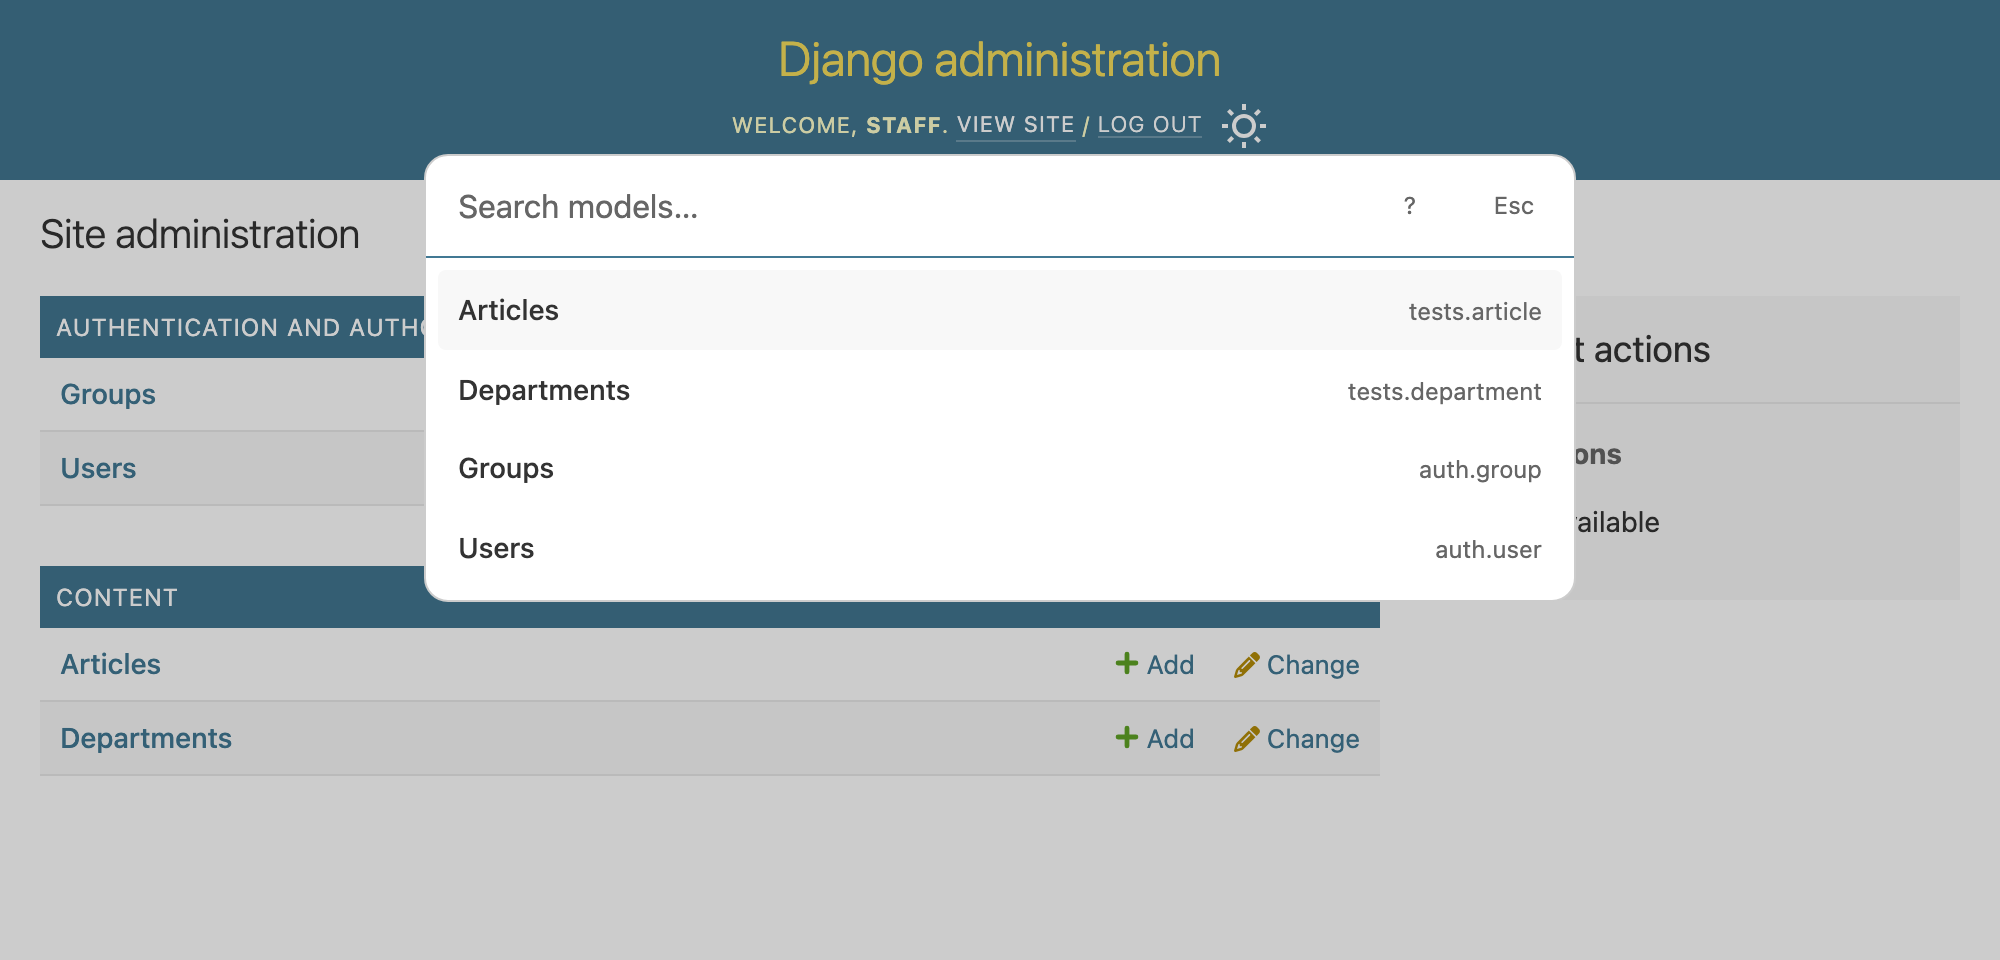Screen dimensions: 2000x960
Task: Click the Django administration title
Action: pyautogui.click(x=1000, y=60)
